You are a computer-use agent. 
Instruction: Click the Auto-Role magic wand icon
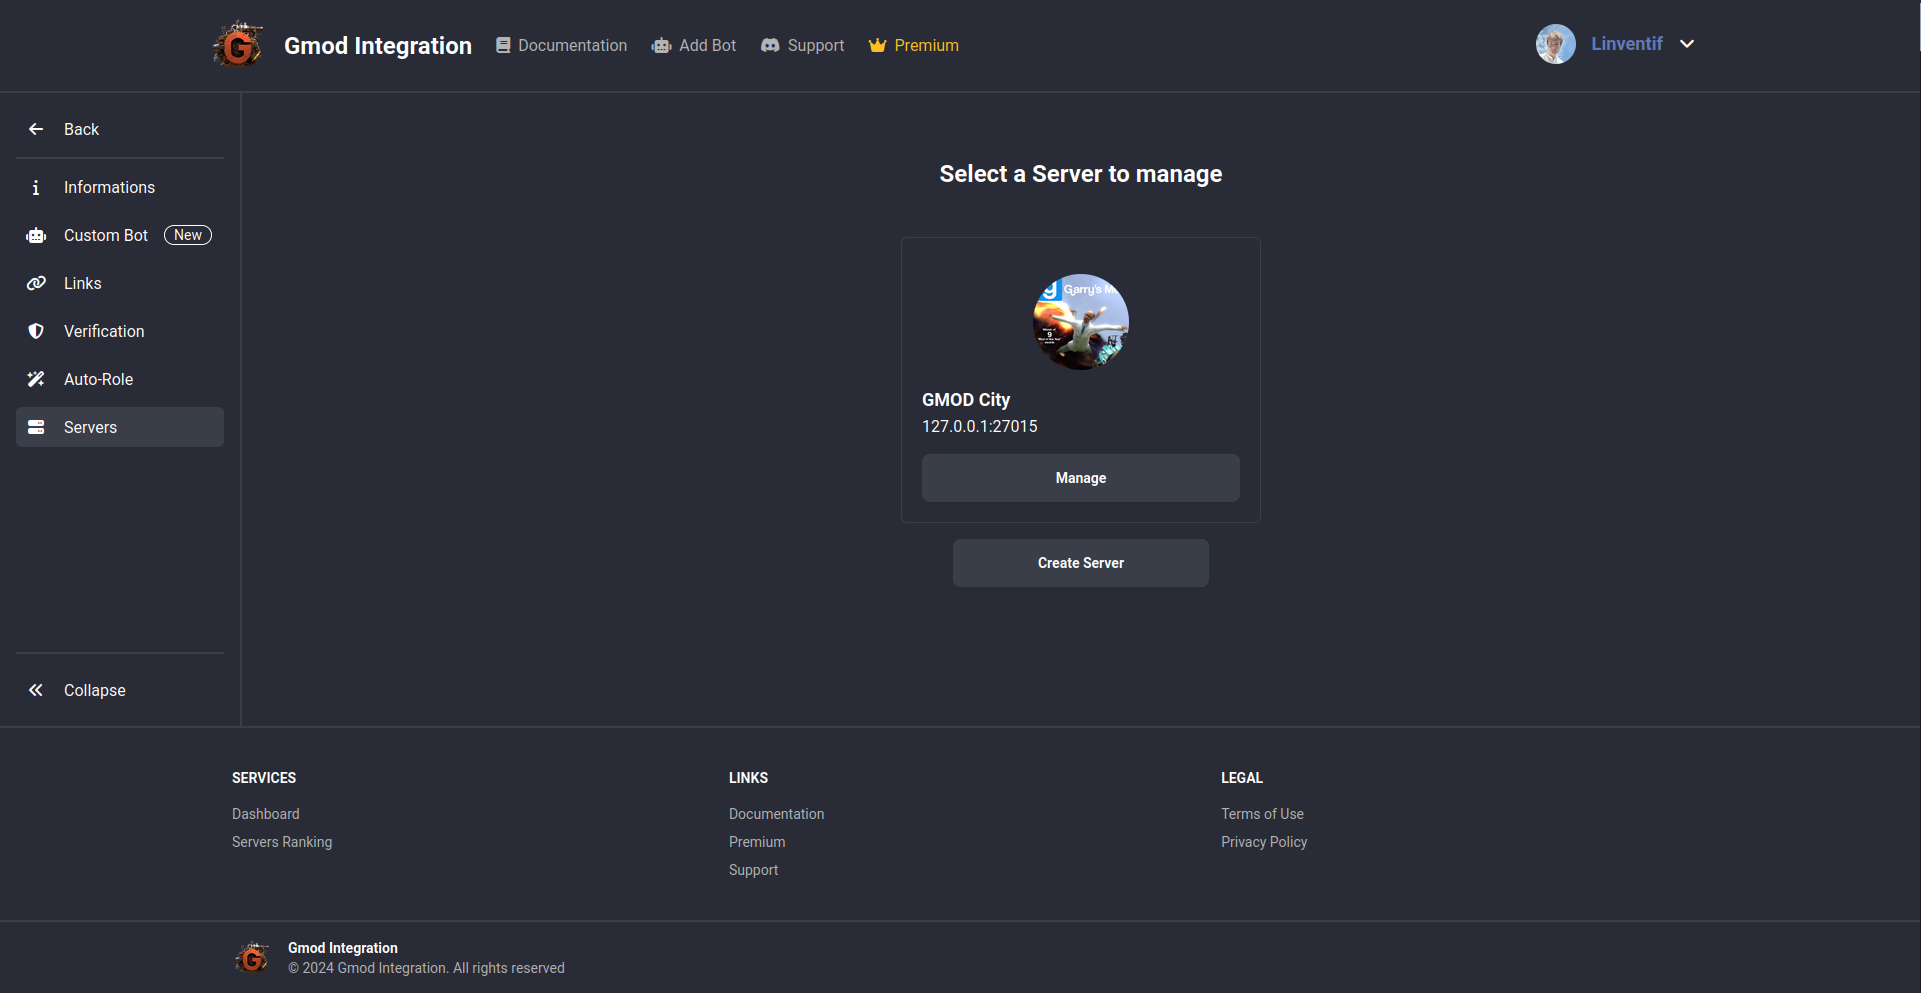[36, 379]
